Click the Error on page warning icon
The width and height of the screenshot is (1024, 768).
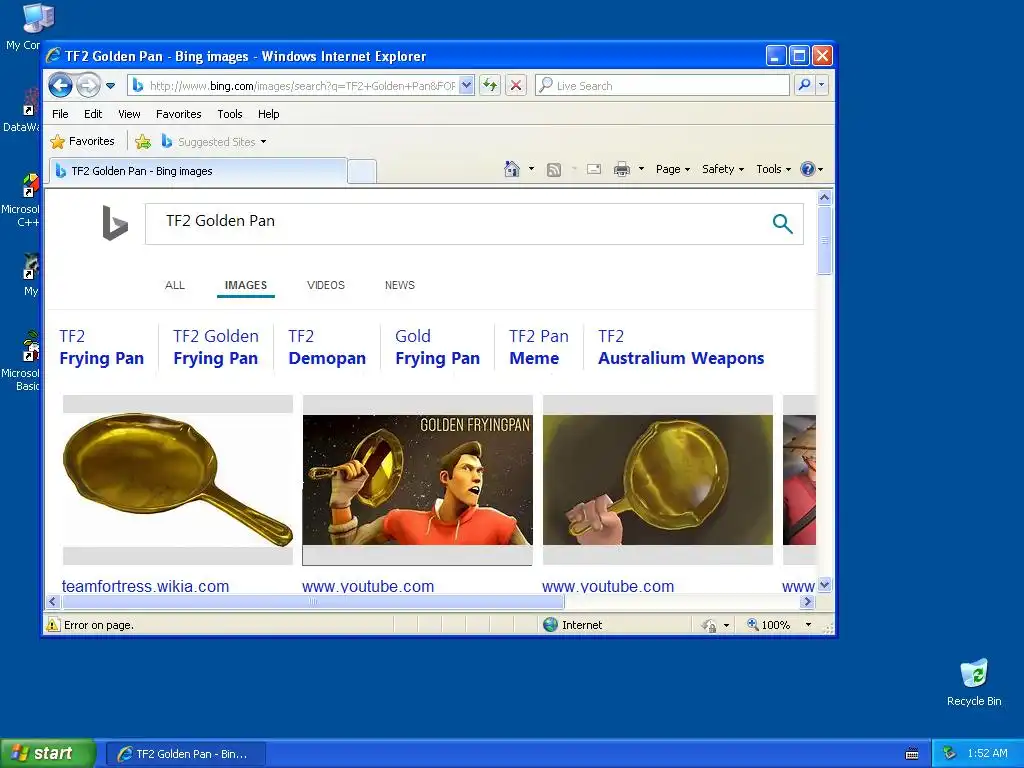pyautogui.click(x=53, y=625)
